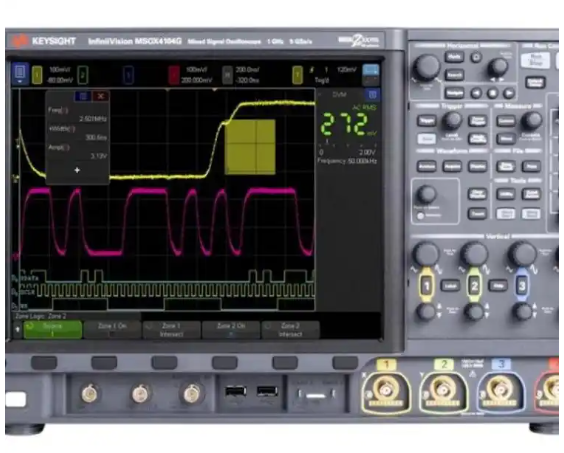Image resolution: width=564 pixels, height=453 pixels.
Task: Push the sixth softkey below the screen
Action: (345, 362)
